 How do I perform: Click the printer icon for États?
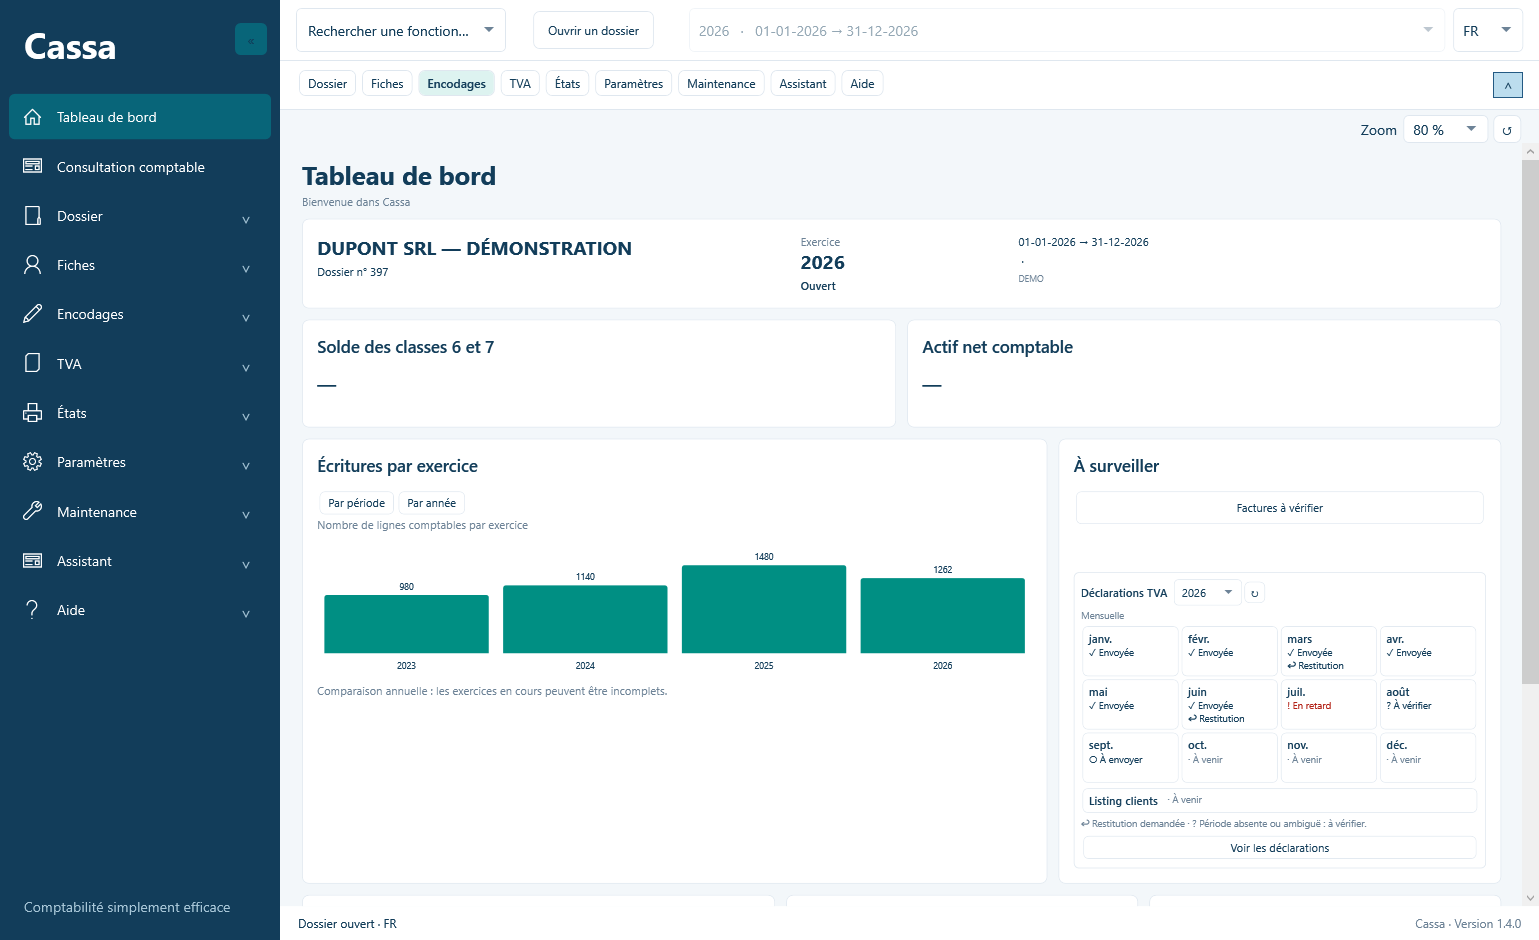(x=33, y=413)
